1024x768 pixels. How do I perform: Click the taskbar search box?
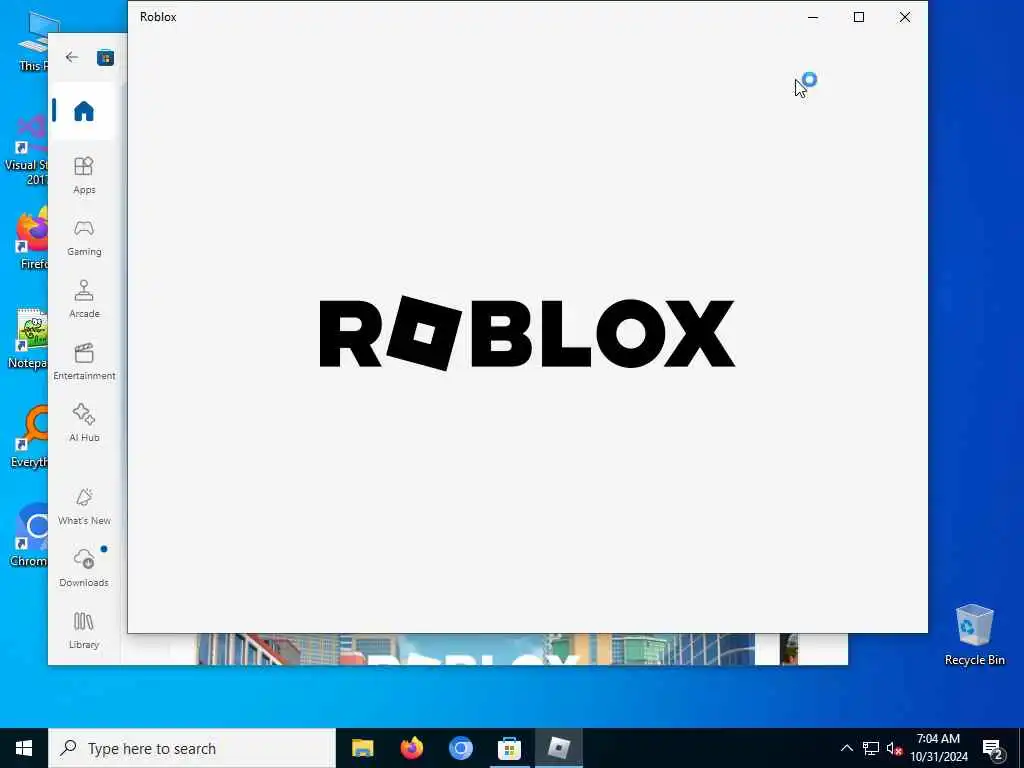[192, 748]
